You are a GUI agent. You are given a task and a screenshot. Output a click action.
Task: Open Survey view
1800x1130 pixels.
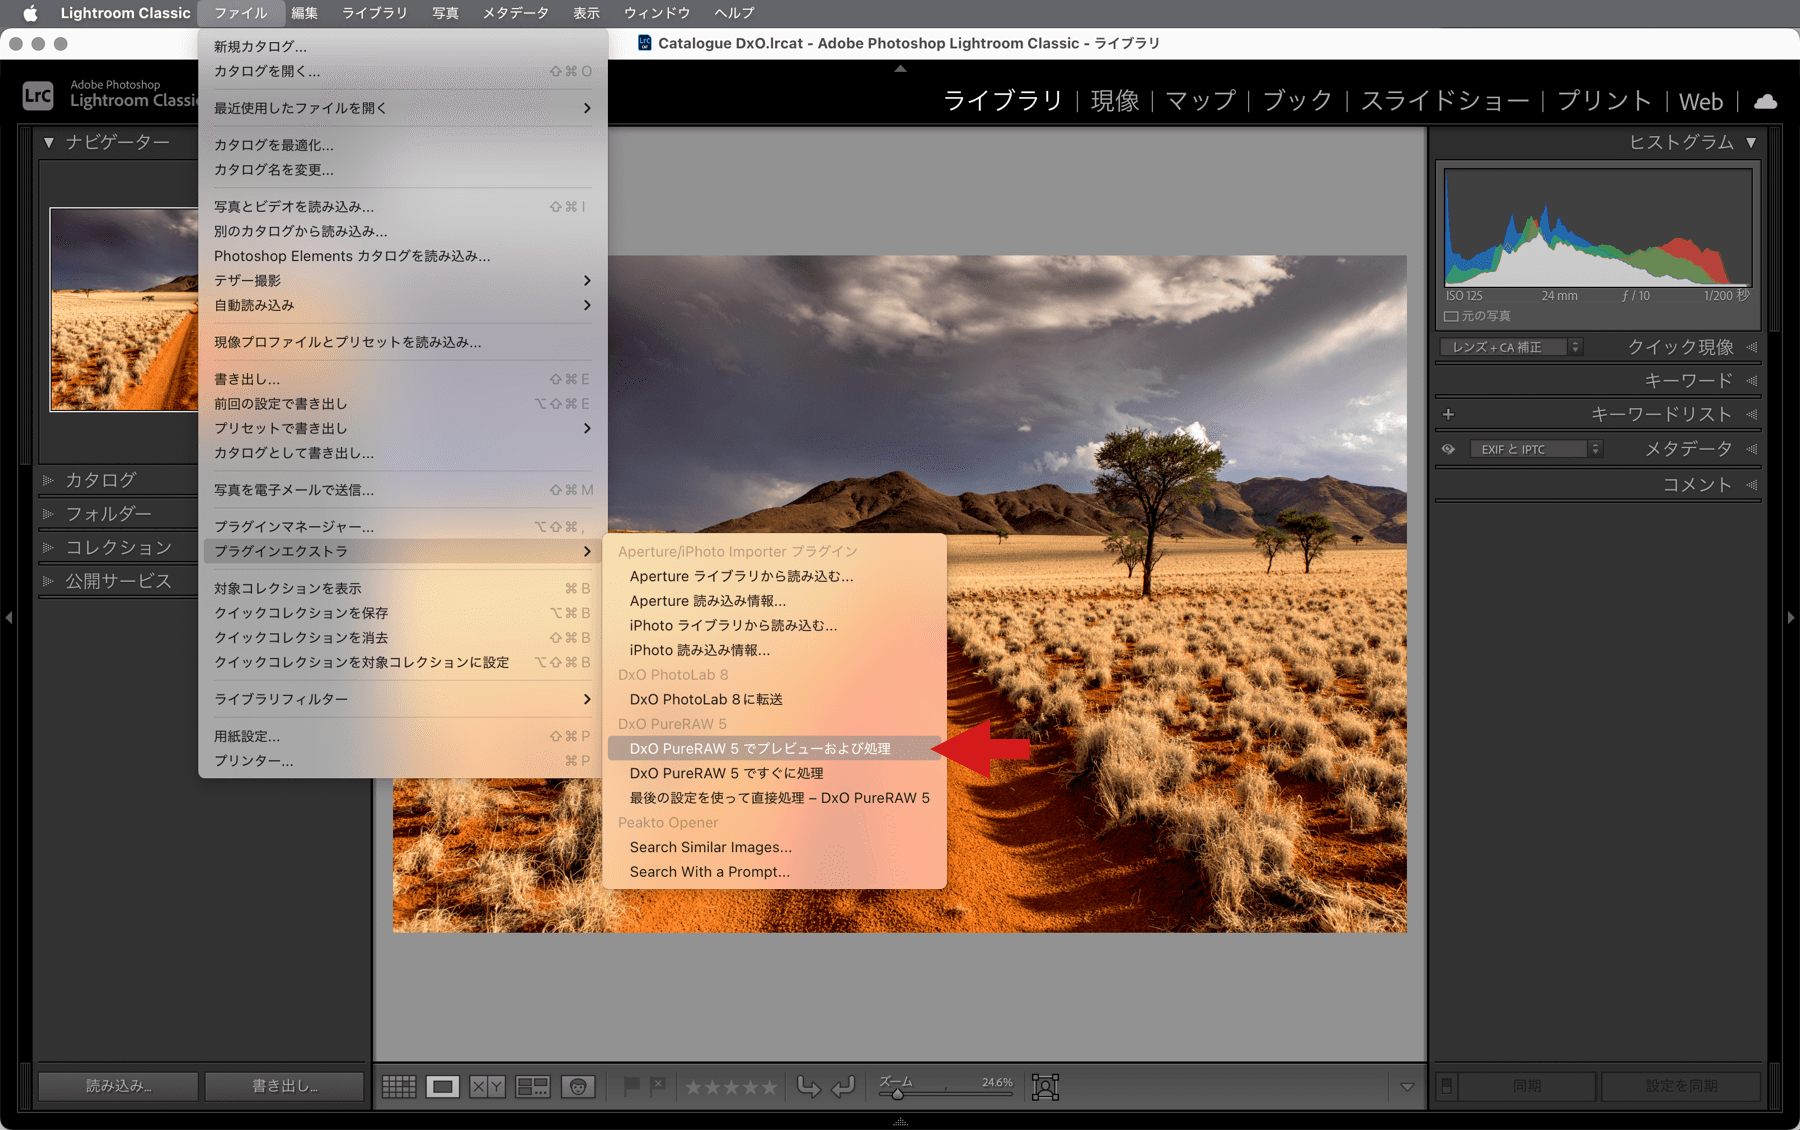532,1086
